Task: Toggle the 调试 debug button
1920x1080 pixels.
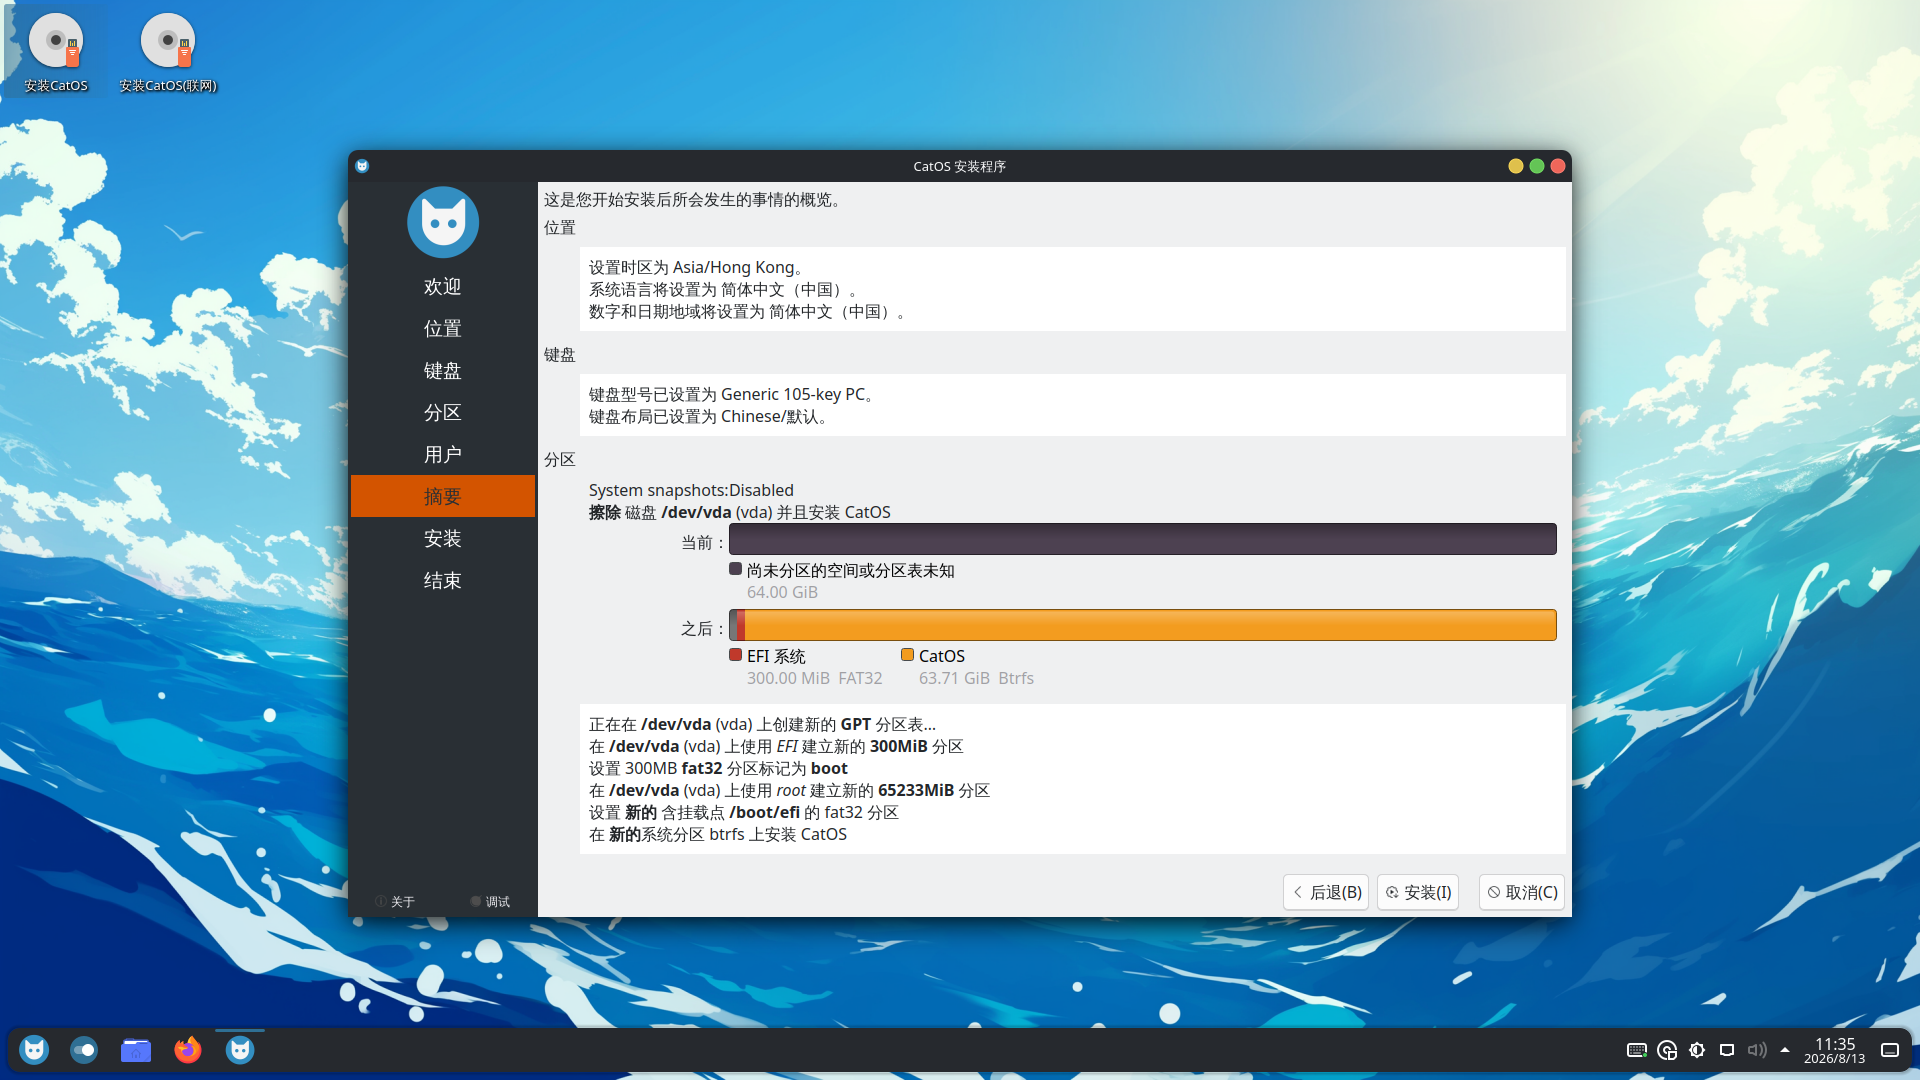Action: (490, 902)
